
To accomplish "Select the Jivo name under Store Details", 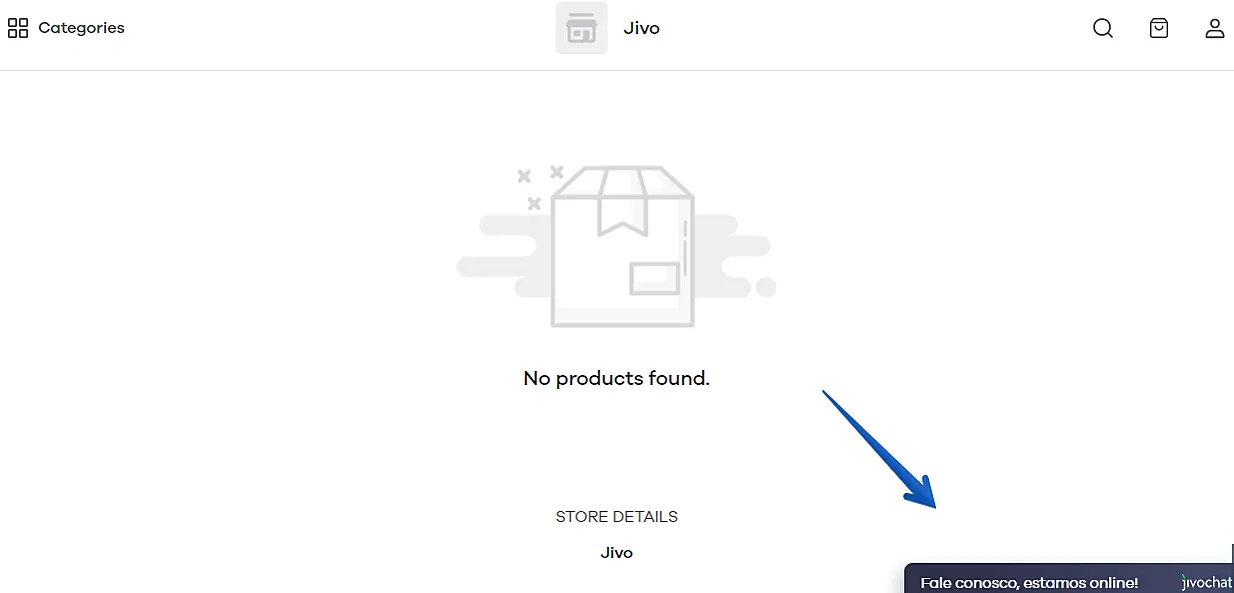I will pyautogui.click(x=616, y=553).
